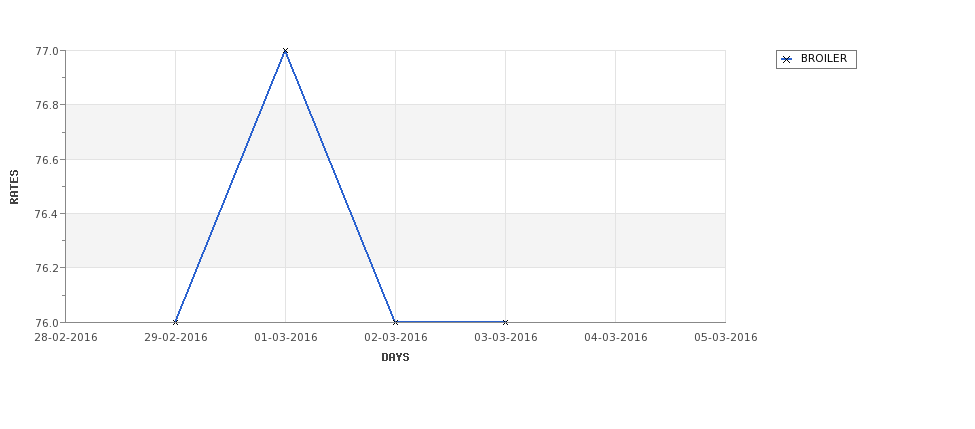Click the BROILER legend marker icon
The image size is (975, 429).
(x=787, y=59)
